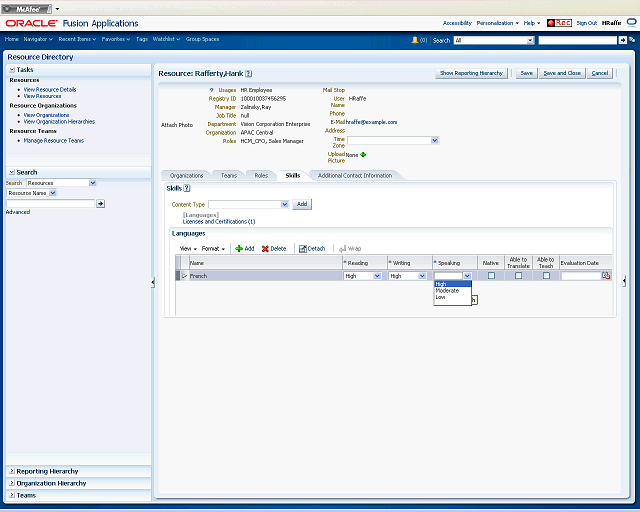Click the McAfee toolbar logo
The width and height of the screenshot is (640, 512).
tap(27, 9)
